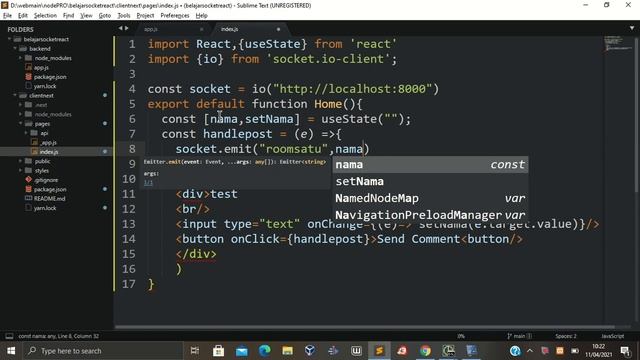Open Mail app from taskbar
640x360 pixels.
pyautogui.click(x=242, y=351)
